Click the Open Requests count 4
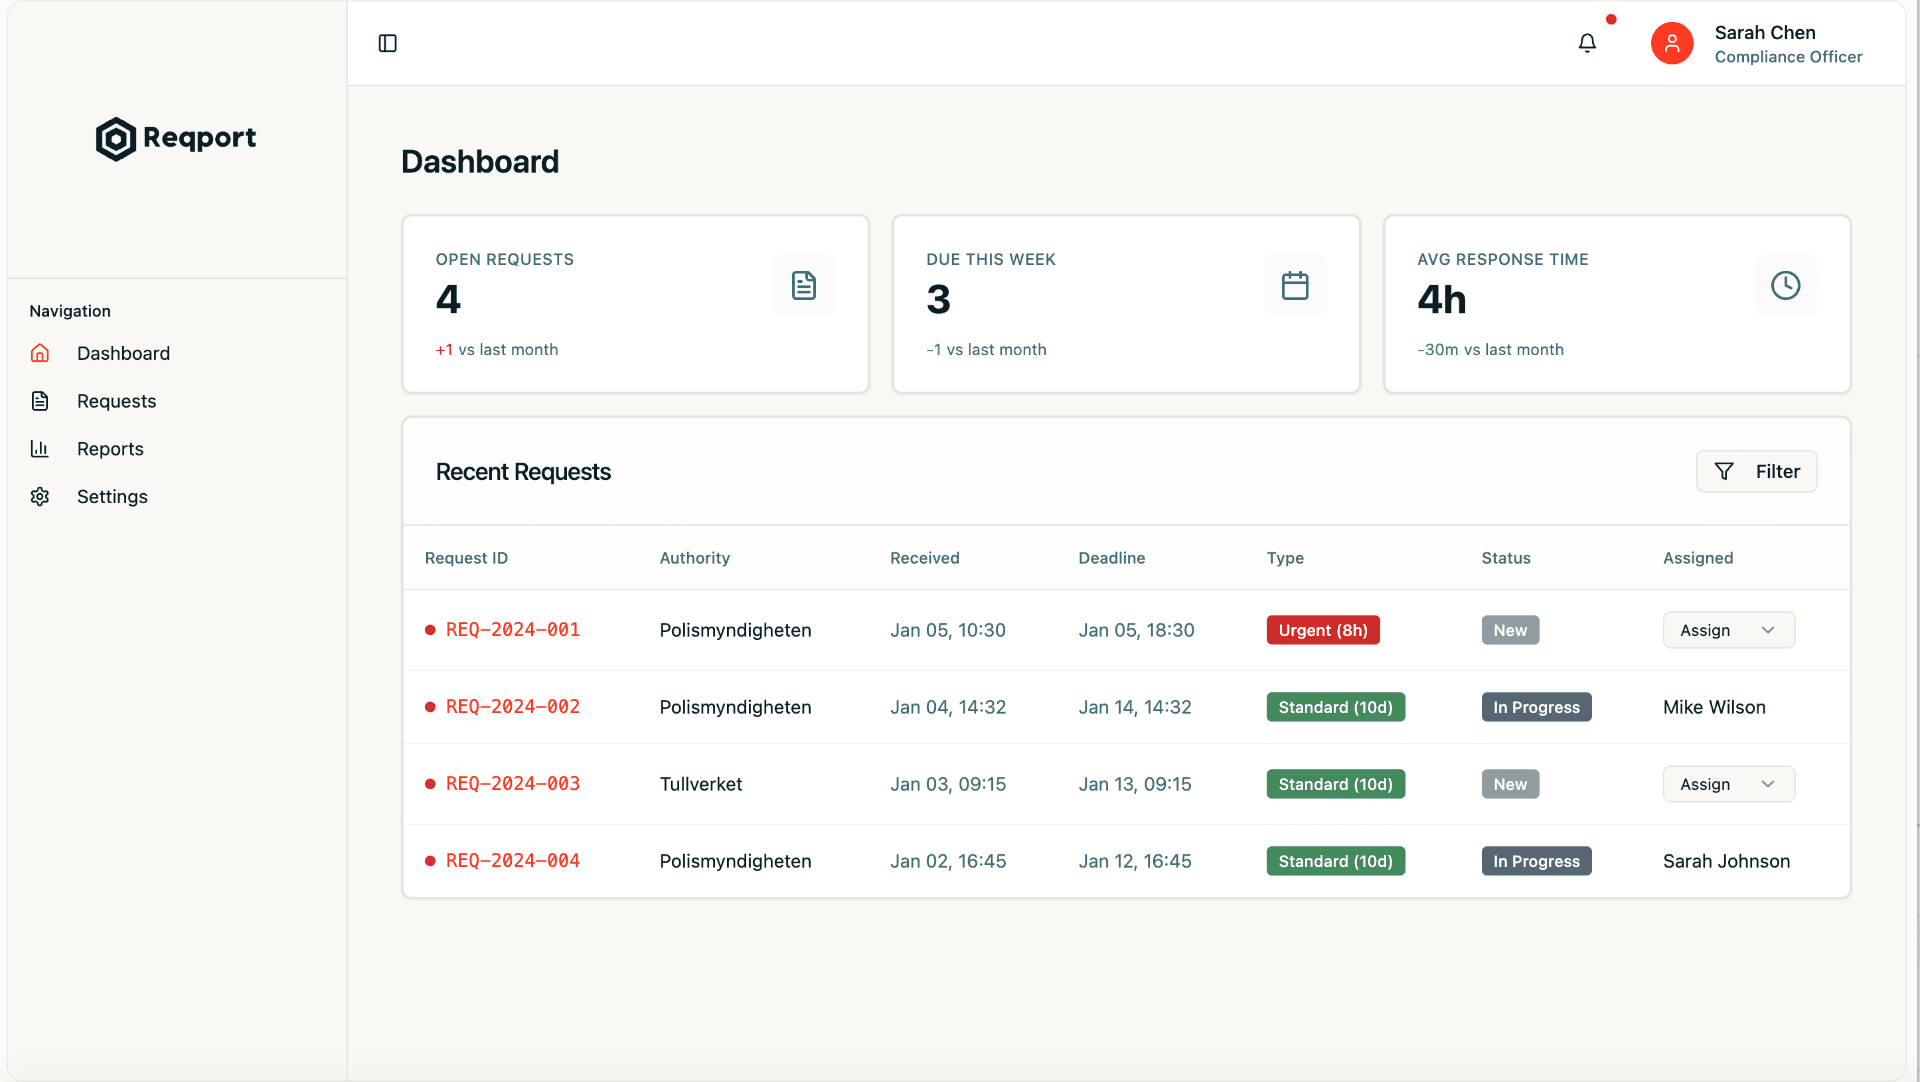1920x1082 pixels. (x=448, y=299)
